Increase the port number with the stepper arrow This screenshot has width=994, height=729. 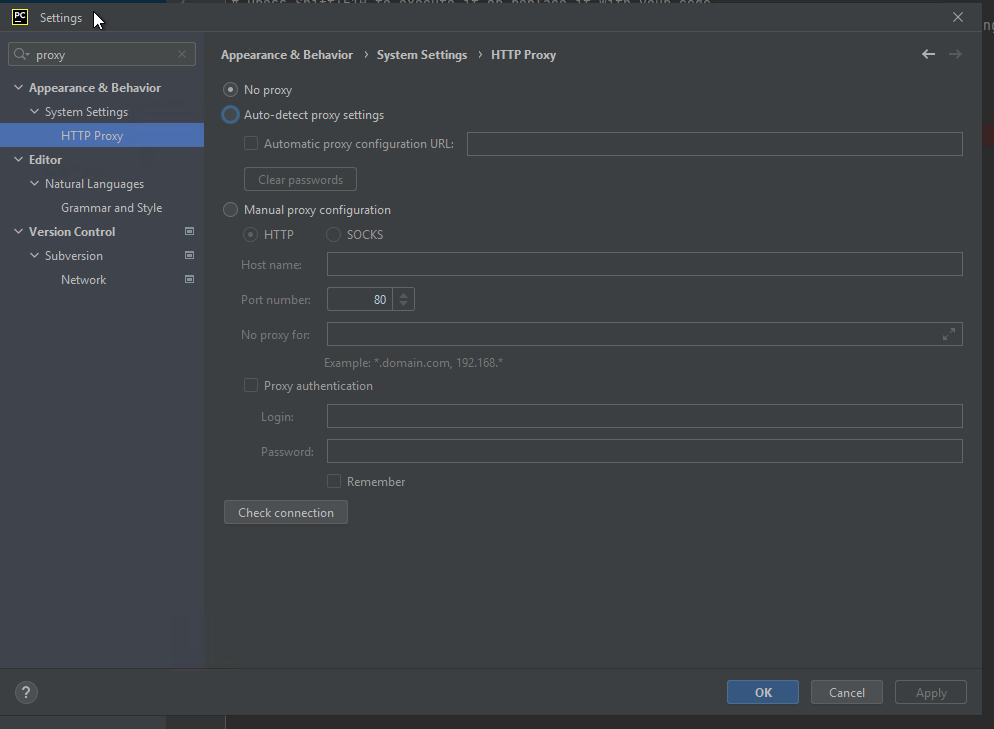click(x=403, y=295)
